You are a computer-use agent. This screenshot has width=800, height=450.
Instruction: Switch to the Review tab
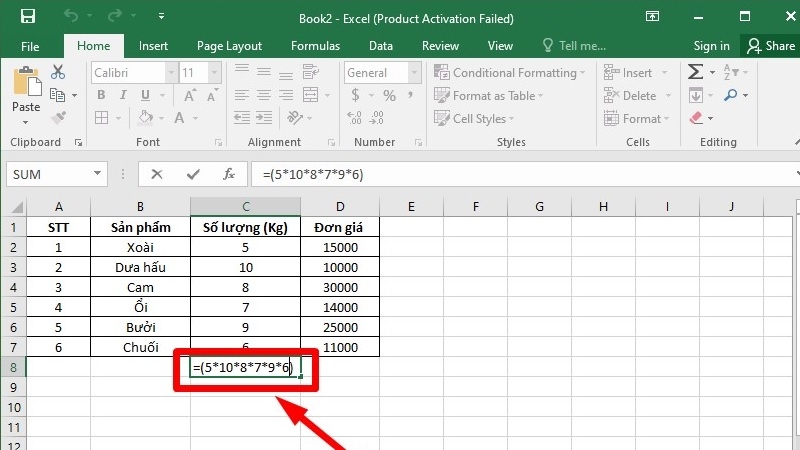440,46
